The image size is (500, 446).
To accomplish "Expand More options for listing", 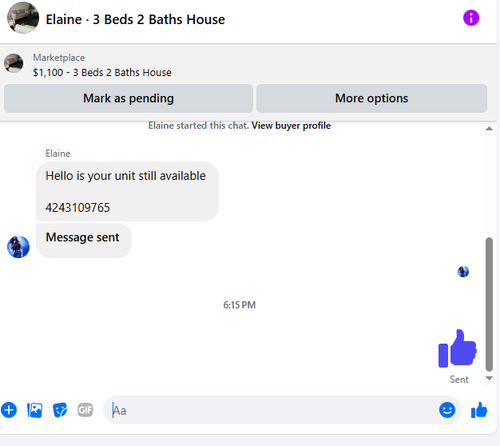I will 372,98.
